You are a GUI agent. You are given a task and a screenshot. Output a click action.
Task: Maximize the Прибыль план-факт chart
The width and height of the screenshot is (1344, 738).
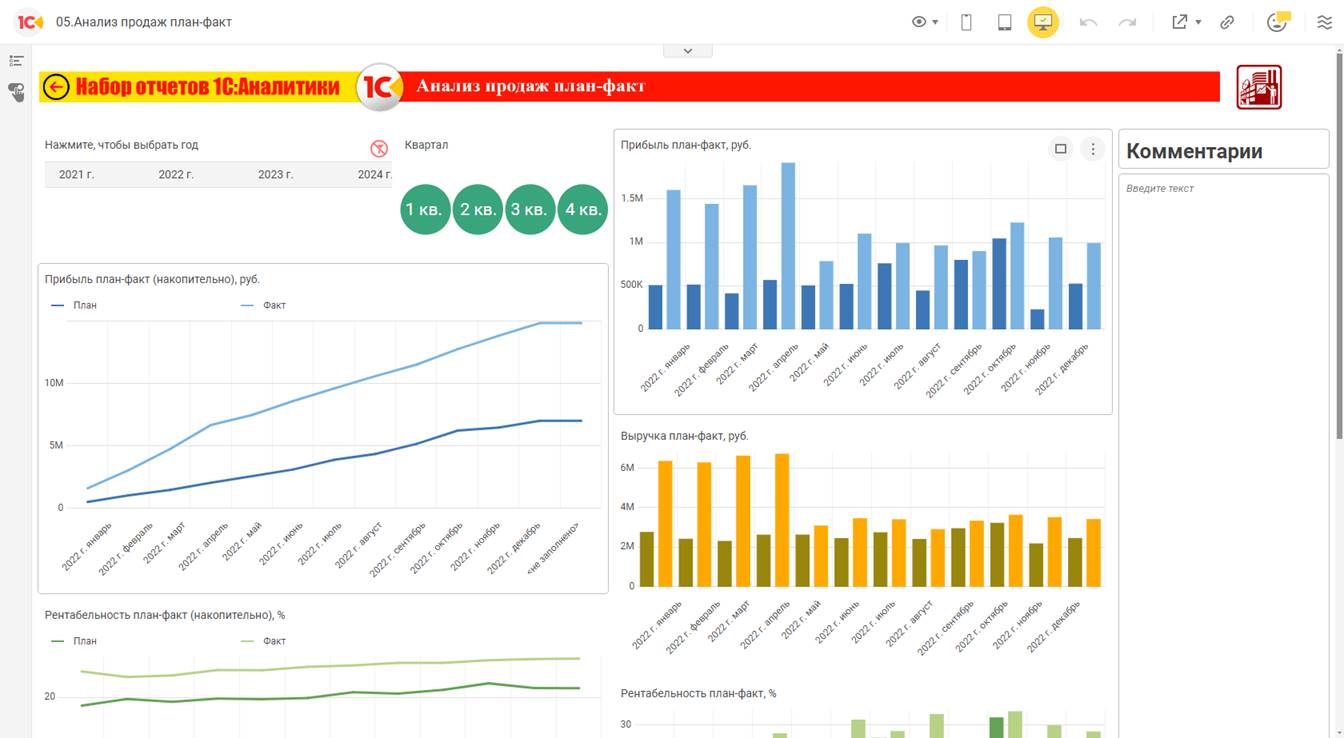[x=1061, y=149]
